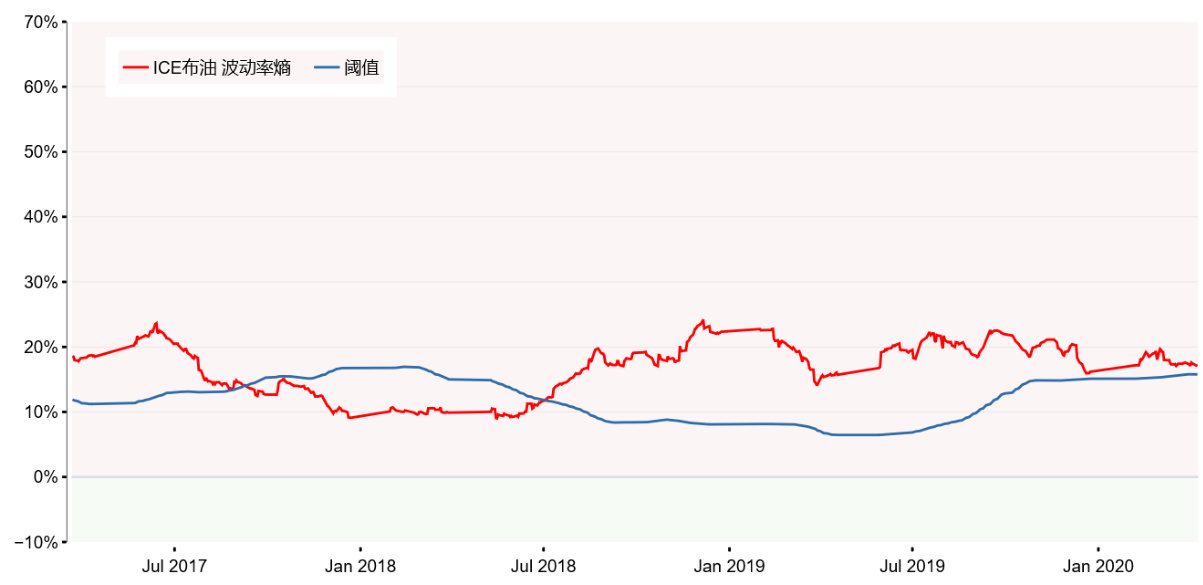Click the blue line swatch in the legend

[327, 69]
